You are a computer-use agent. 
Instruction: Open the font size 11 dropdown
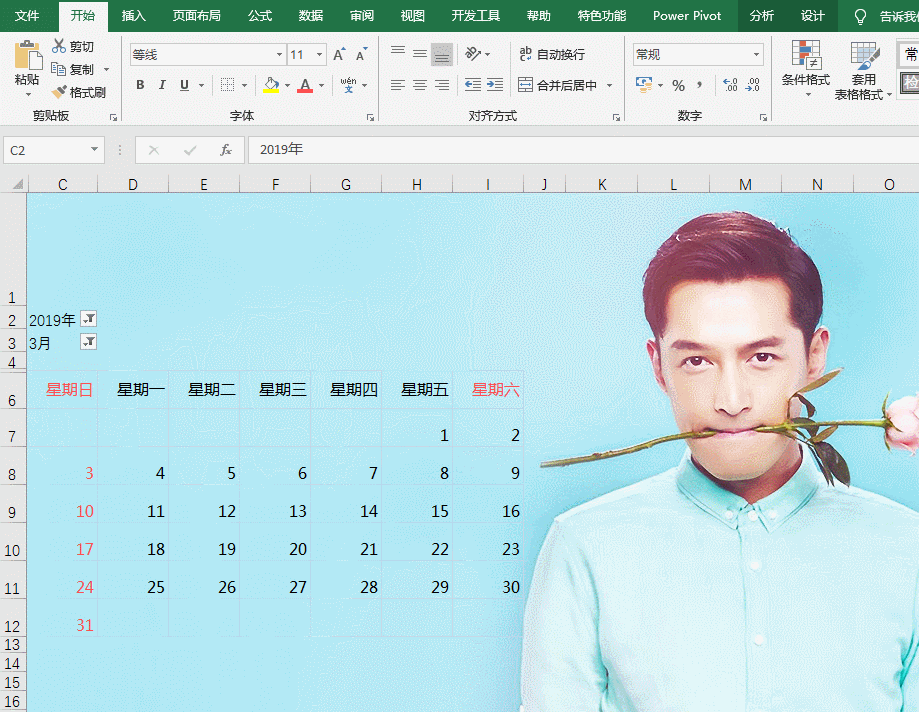[319, 54]
